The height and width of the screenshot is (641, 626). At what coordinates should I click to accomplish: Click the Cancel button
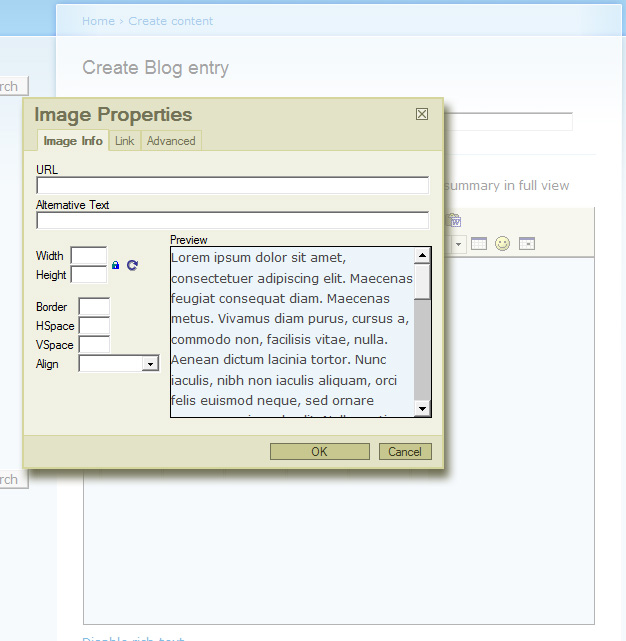(x=405, y=451)
